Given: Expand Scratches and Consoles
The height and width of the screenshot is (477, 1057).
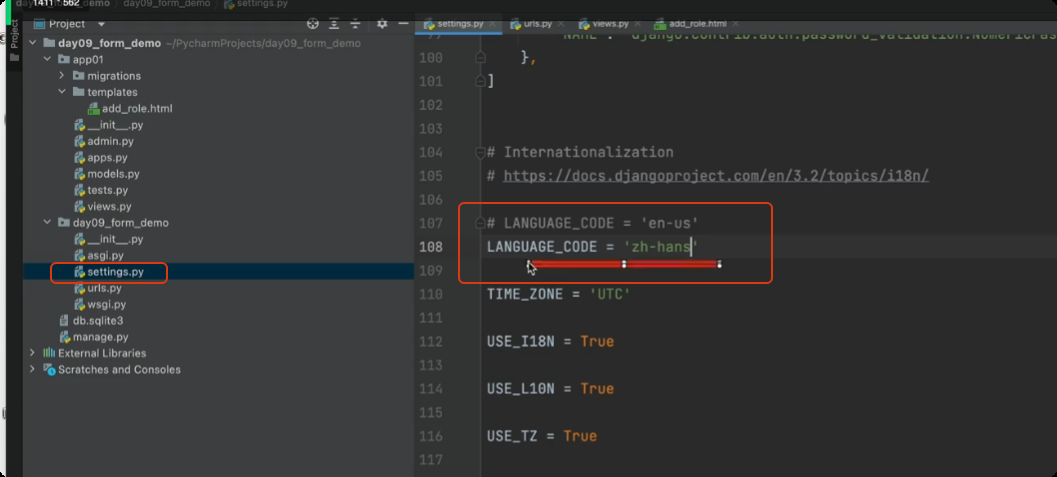Looking at the screenshot, I should click(x=32, y=369).
